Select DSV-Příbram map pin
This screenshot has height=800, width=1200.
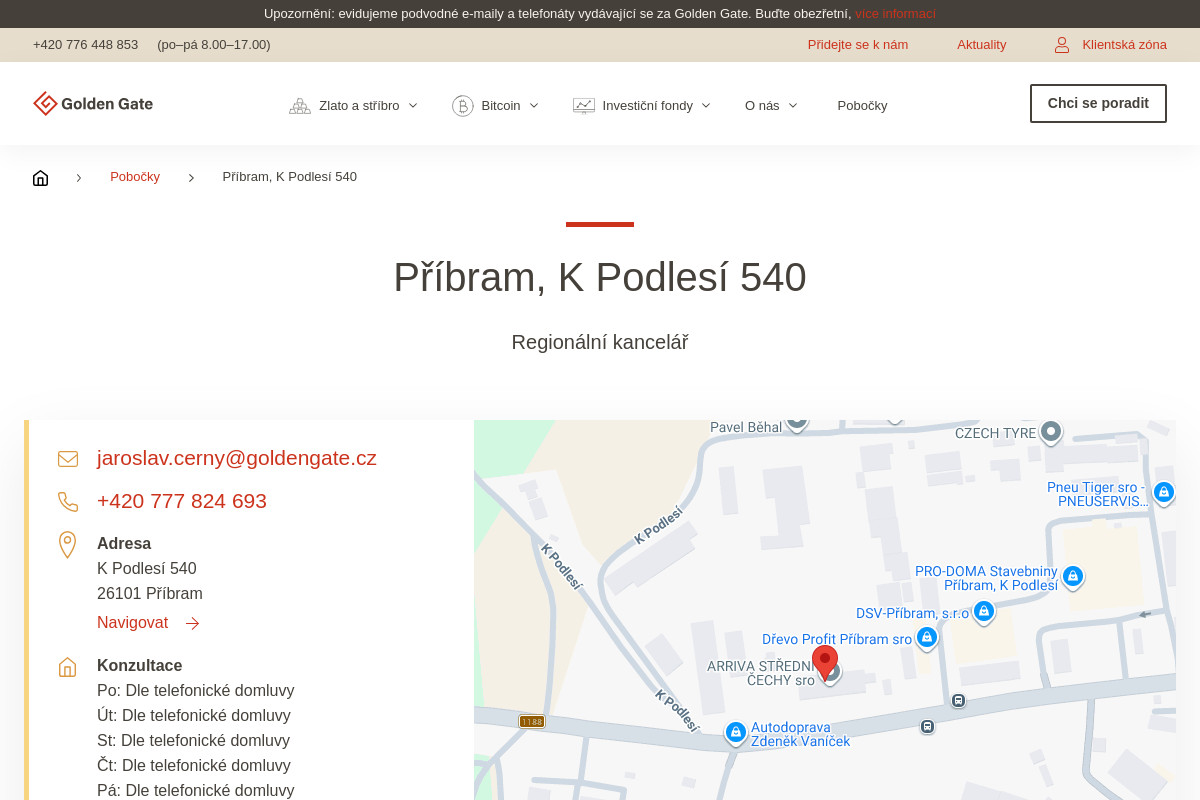[984, 611]
